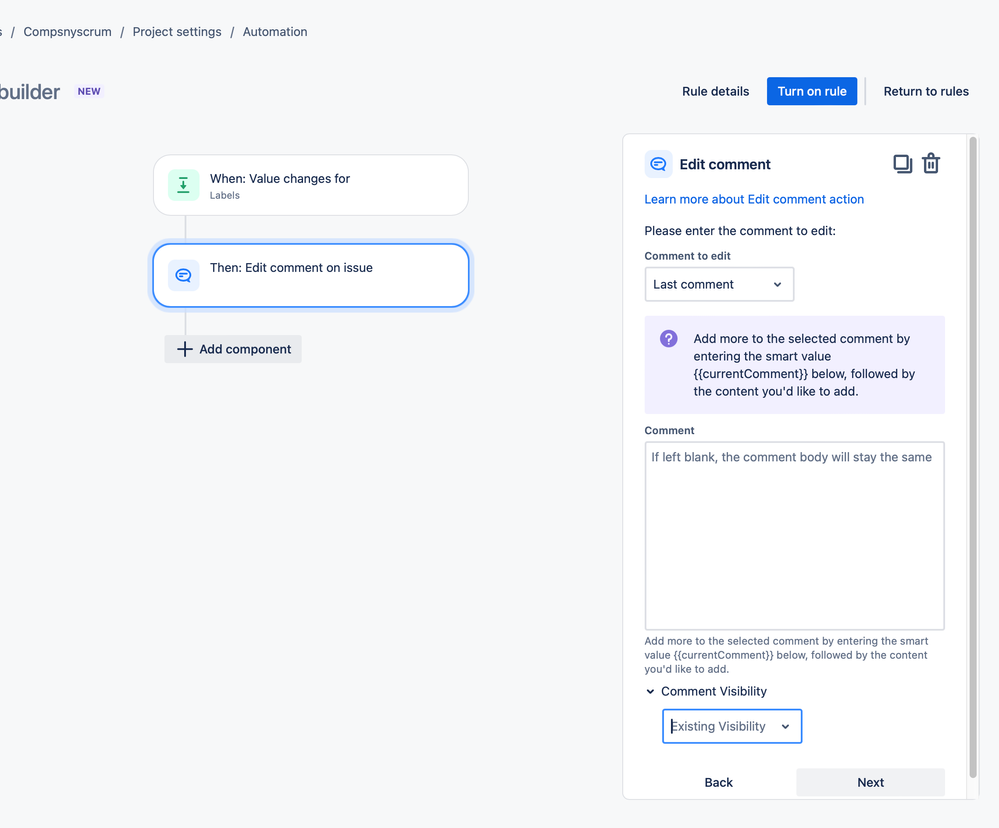Screen dimensions: 999x828
Task: Focus the Comment text area
Action: (794, 536)
